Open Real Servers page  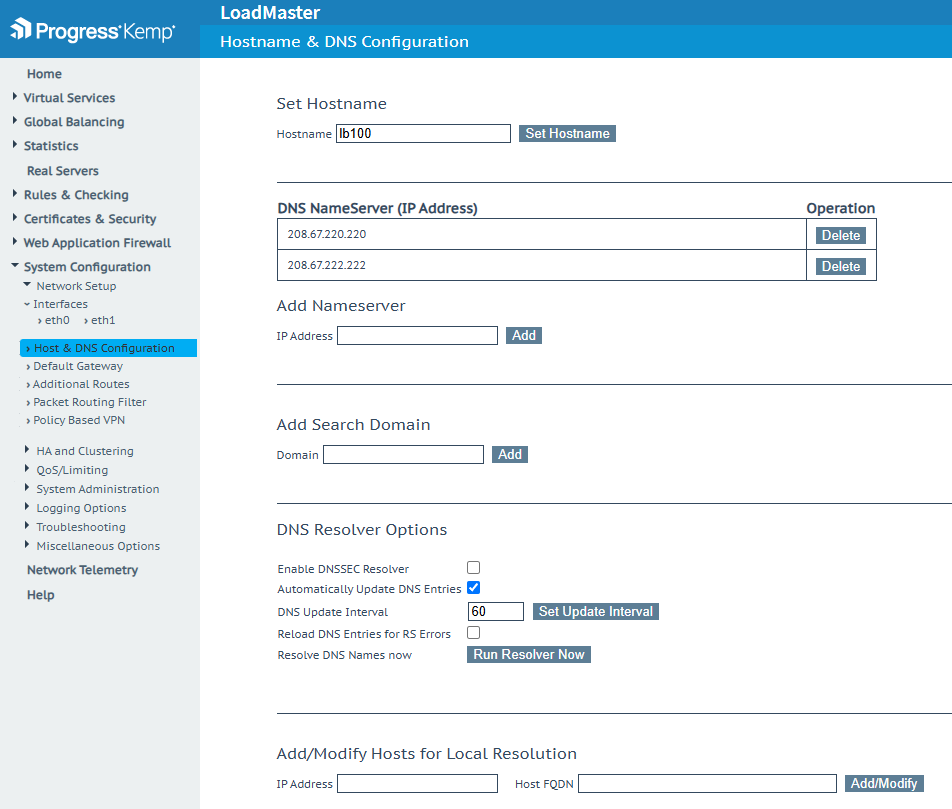point(63,171)
